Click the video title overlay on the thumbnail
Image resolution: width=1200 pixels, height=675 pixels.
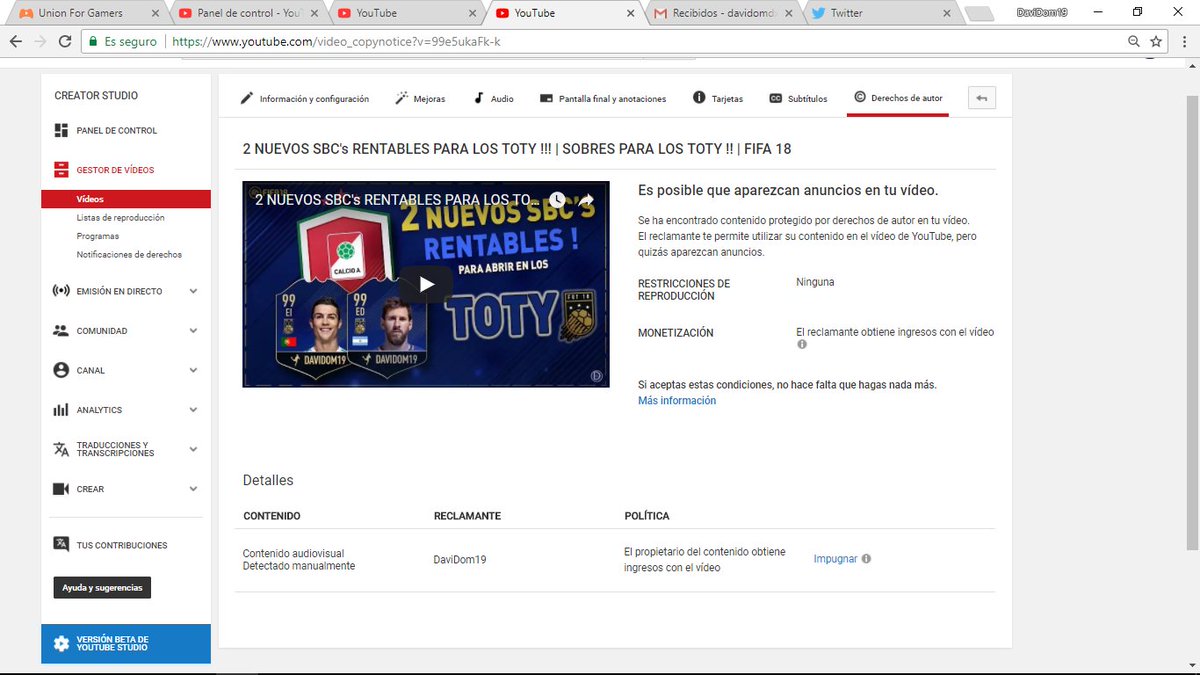396,200
